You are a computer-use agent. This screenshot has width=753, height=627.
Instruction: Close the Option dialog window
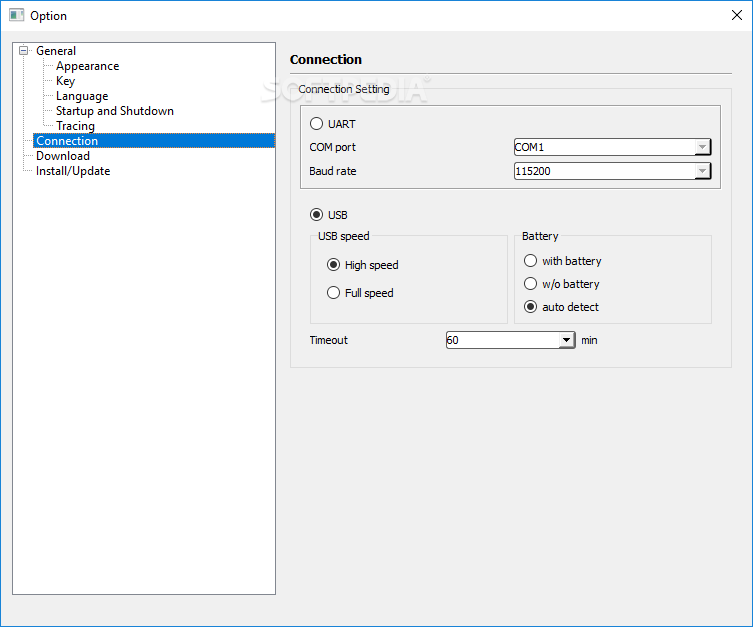point(737,15)
